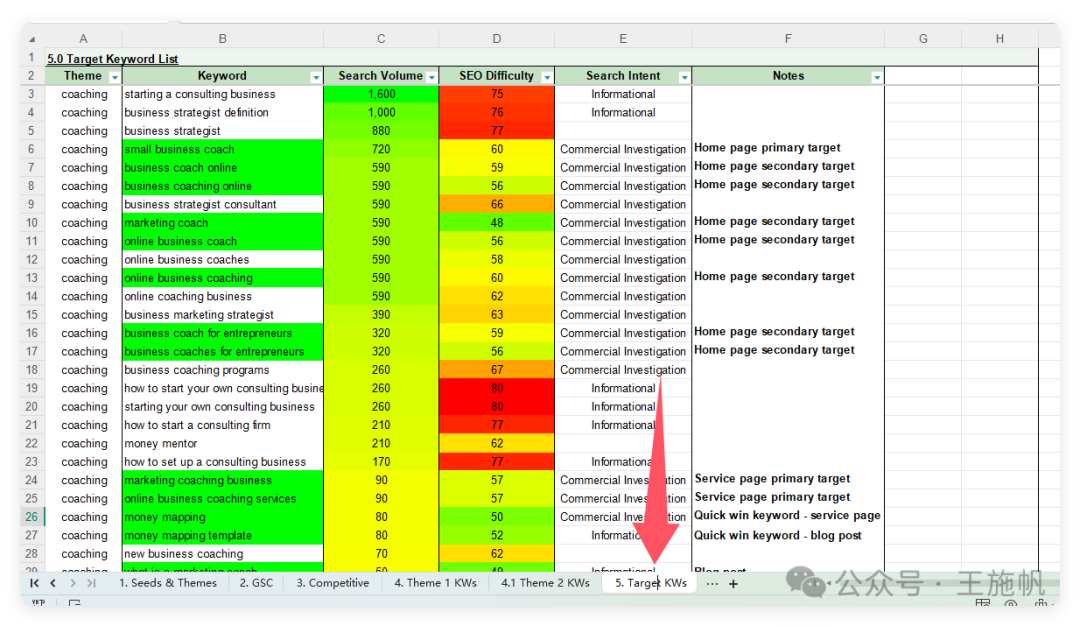Switch to 3. Competitive sheet tab
This screenshot has height=626, width=1080.
pos(333,583)
